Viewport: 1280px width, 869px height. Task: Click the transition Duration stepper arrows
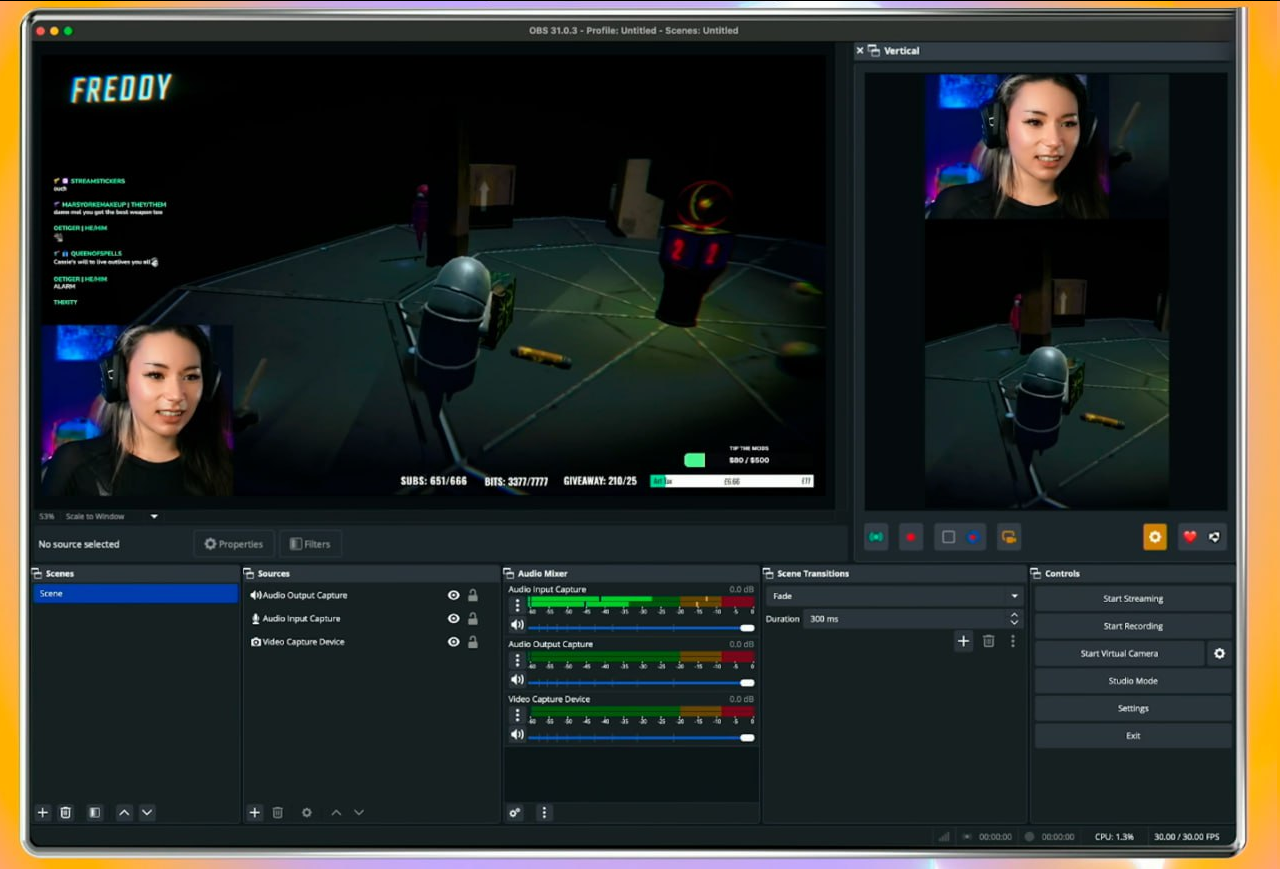(1014, 619)
